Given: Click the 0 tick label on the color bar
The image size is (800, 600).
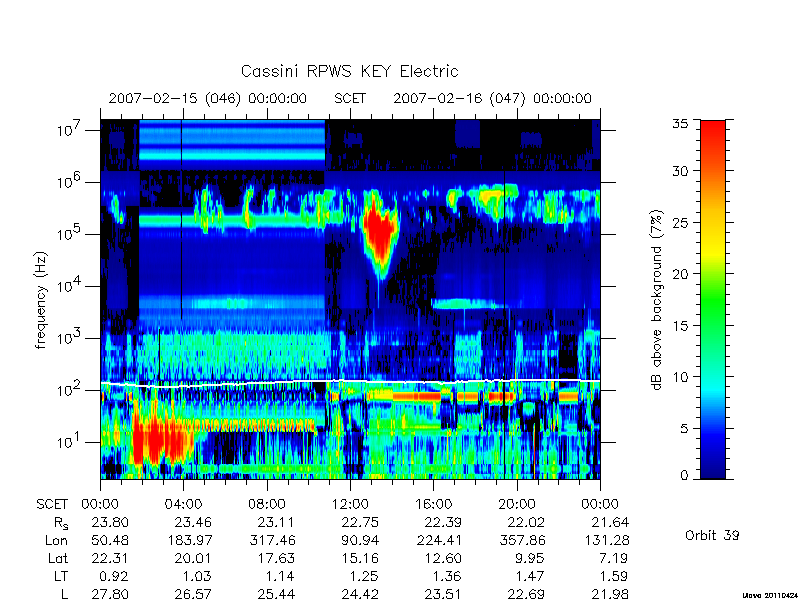Looking at the screenshot, I should point(684,475).
